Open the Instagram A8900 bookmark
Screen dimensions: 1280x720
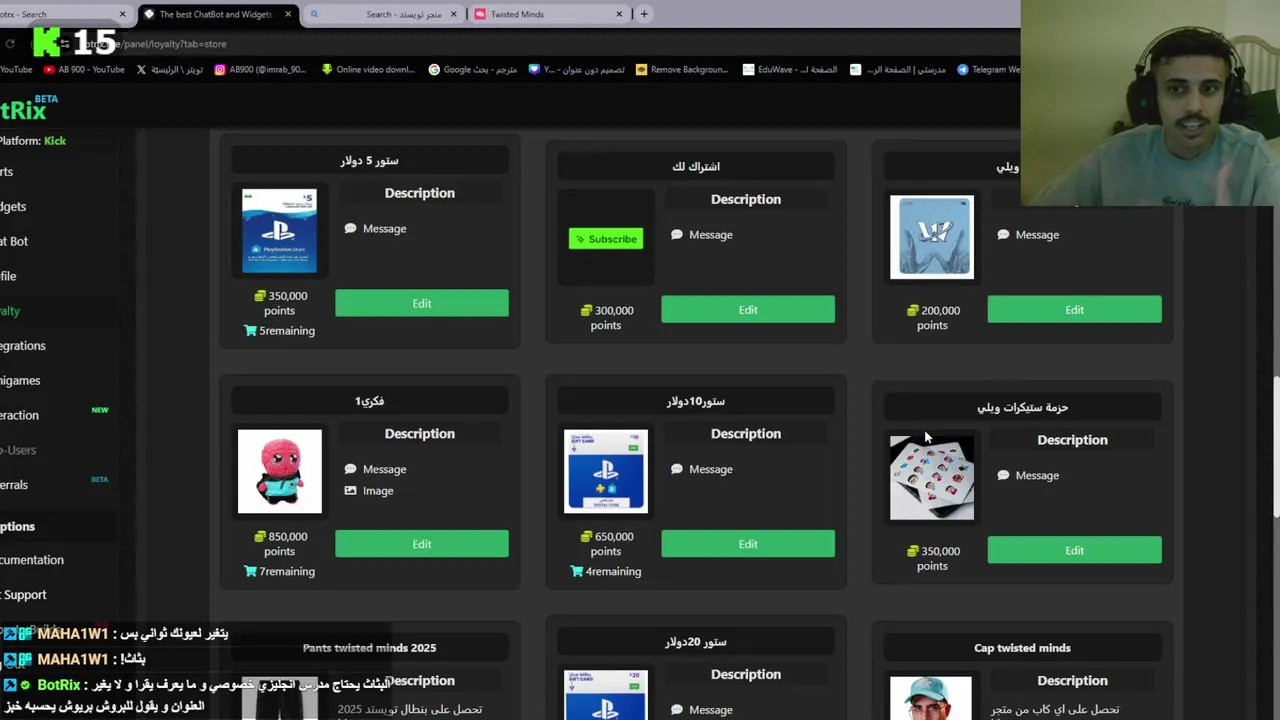[261, 69]
